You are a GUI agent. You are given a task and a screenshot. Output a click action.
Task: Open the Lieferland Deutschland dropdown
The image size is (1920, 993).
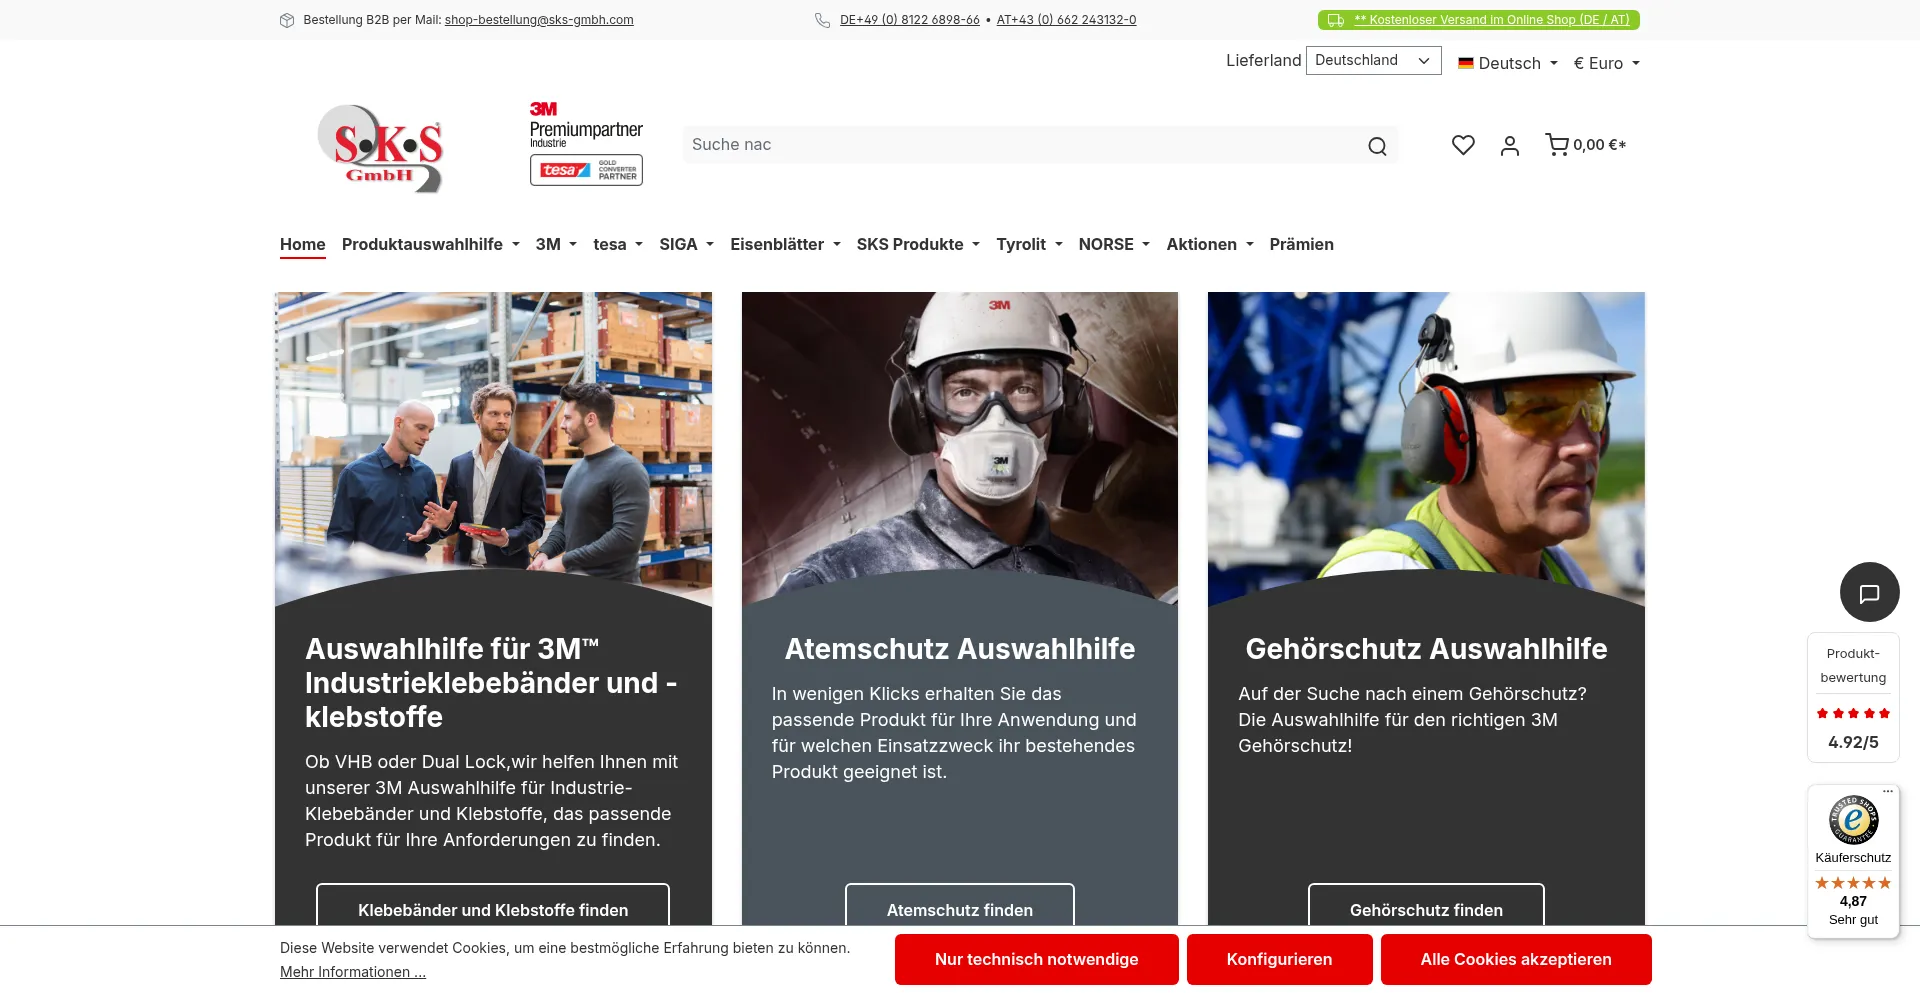click(1373, 61)
